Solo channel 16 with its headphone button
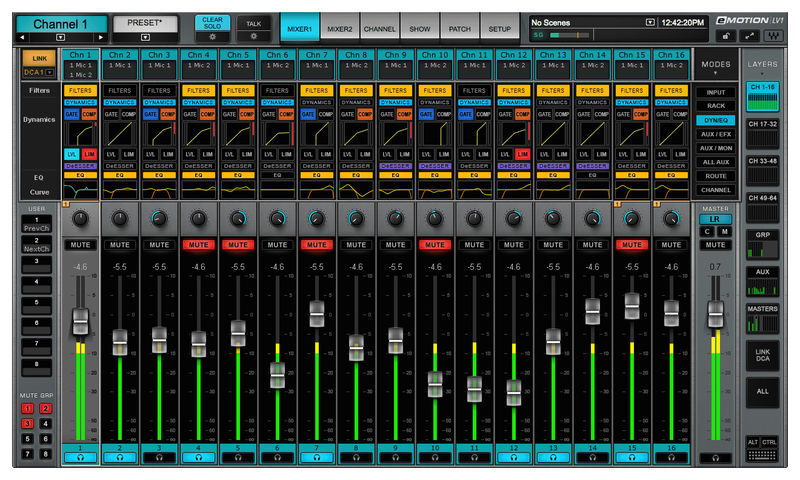 coord(671,458)
